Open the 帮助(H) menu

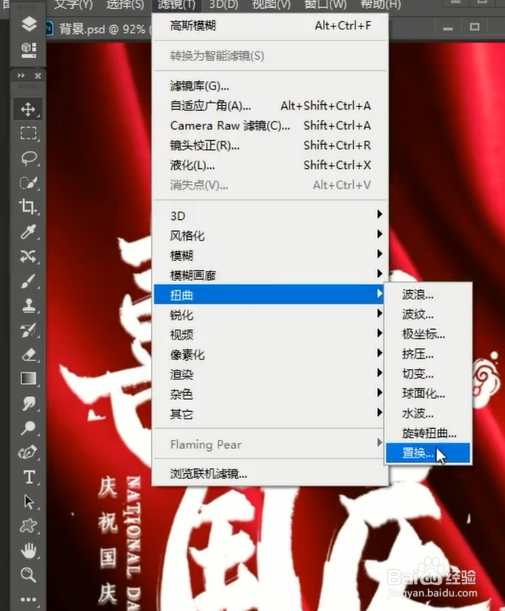pos(380,5)
